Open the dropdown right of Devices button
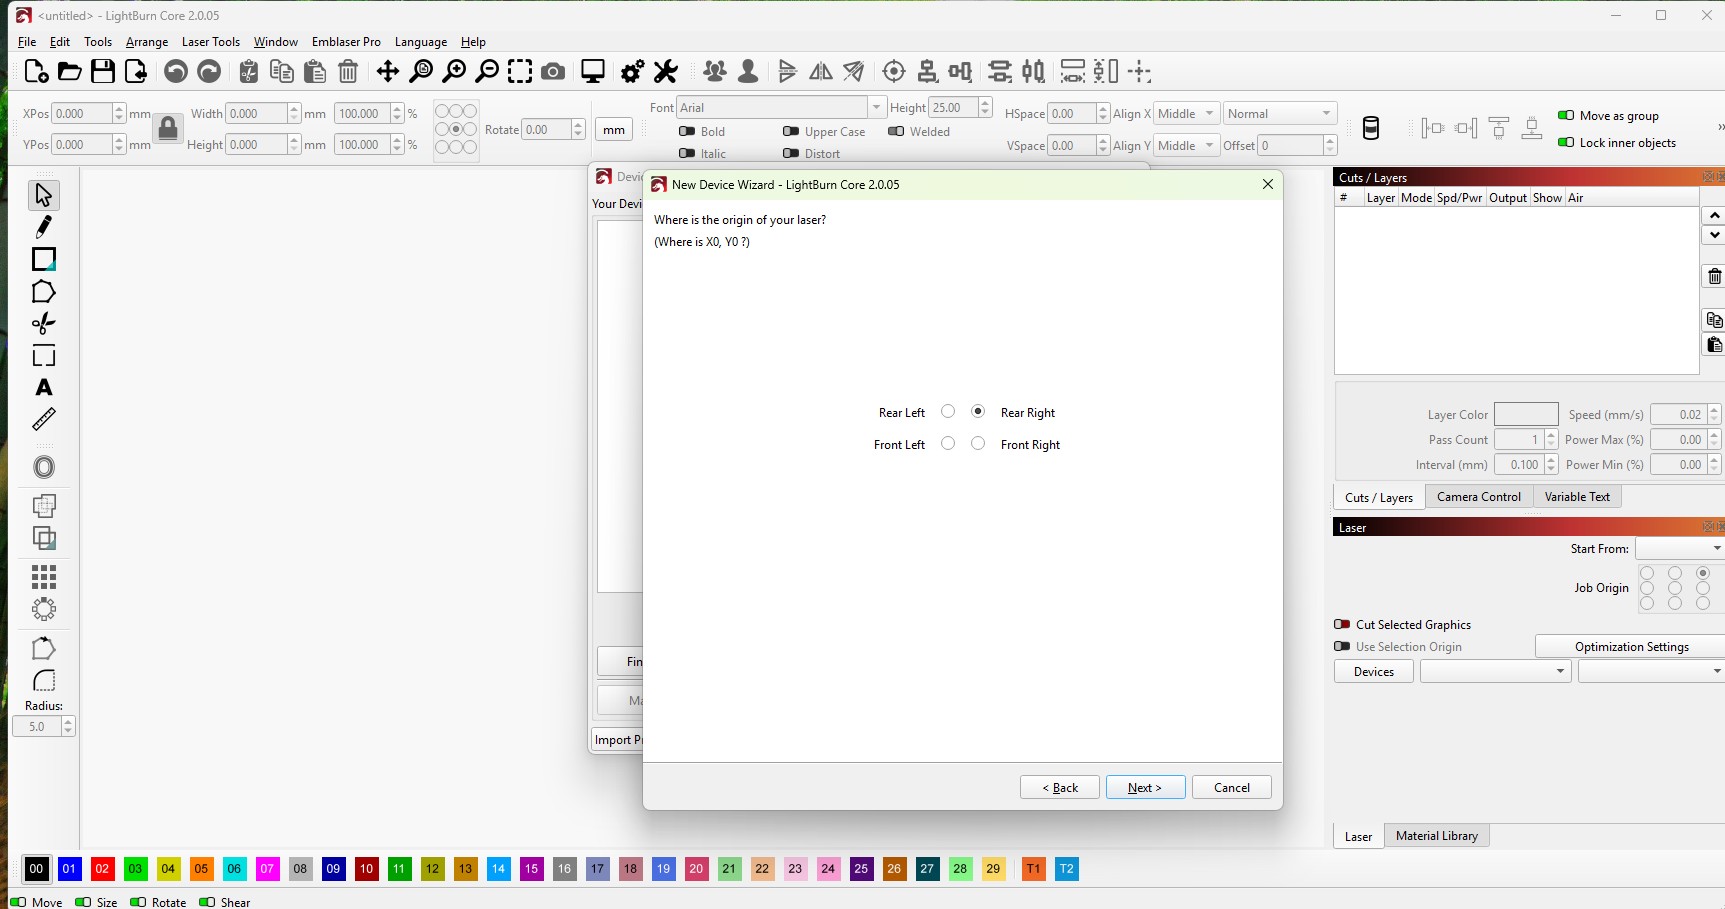Screen dimensions: 1725x909 [1495, 671]
